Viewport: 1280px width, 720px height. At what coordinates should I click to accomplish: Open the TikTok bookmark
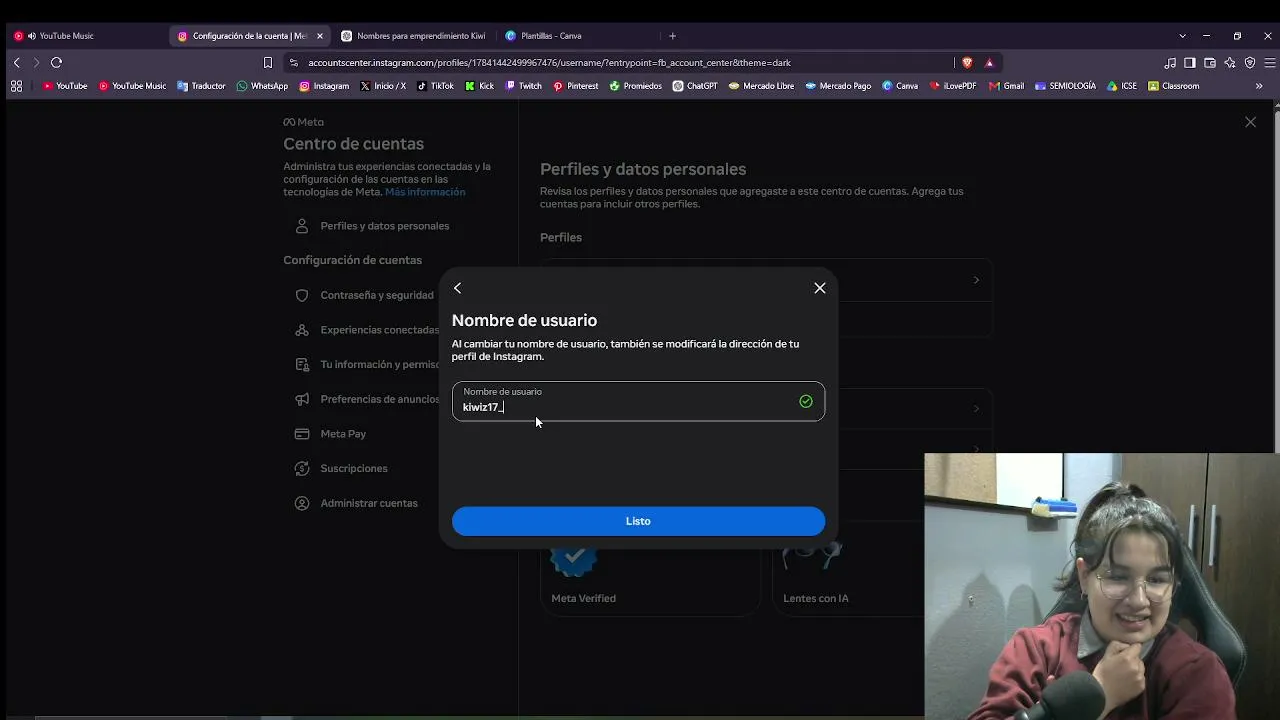point(435,86)
